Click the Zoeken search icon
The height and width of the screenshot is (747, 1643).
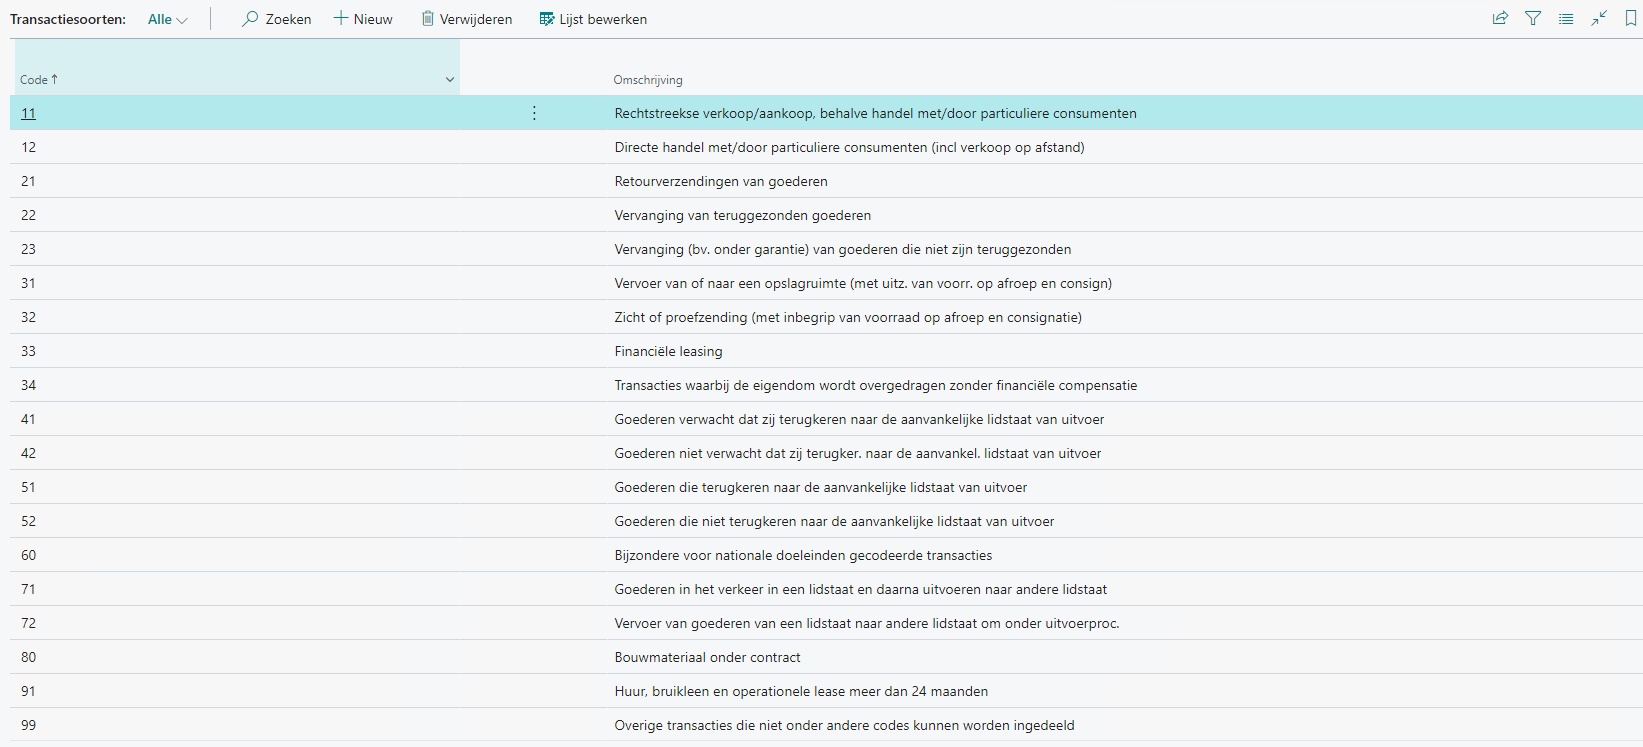tap(251, 19)
